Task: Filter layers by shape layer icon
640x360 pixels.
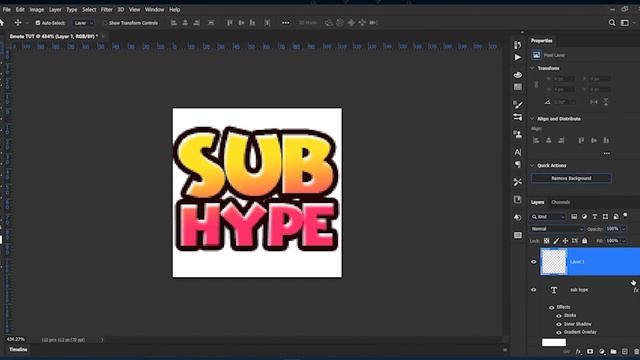Action: [x=605, y=217]
